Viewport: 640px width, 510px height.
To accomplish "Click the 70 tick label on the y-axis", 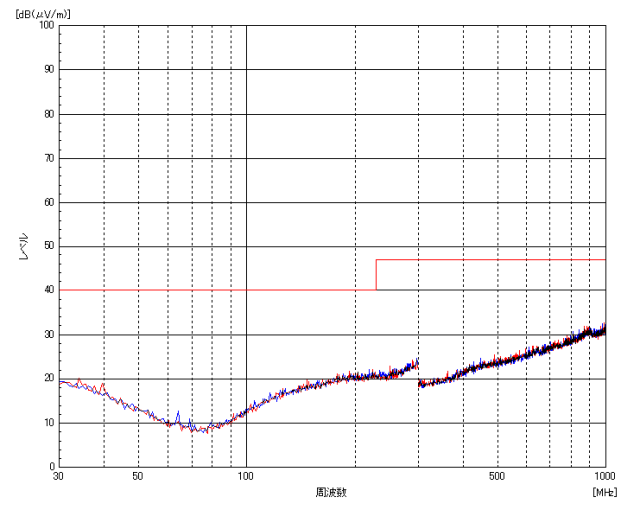I will (47, 158).
